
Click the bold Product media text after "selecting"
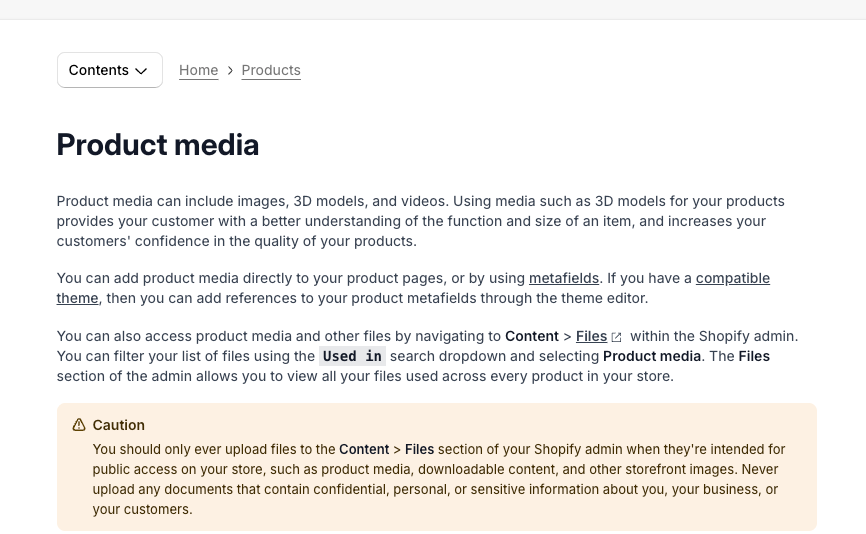652,356
